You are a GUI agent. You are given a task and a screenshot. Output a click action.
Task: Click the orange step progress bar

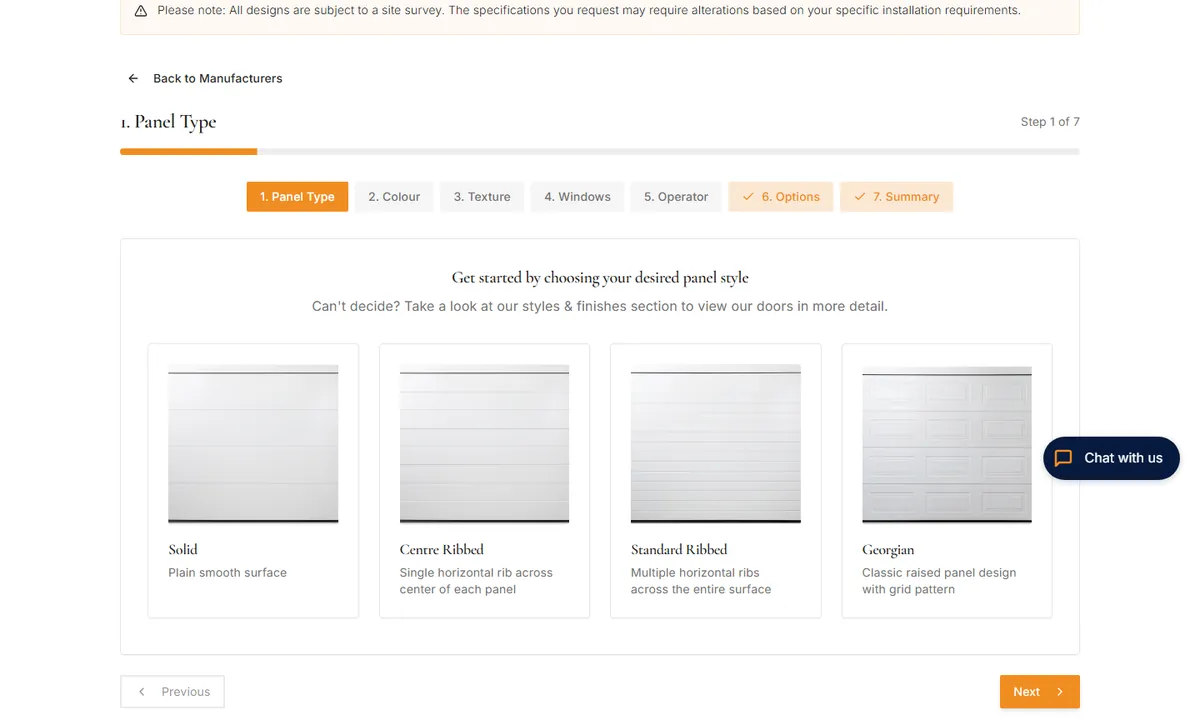pos(188,152)
